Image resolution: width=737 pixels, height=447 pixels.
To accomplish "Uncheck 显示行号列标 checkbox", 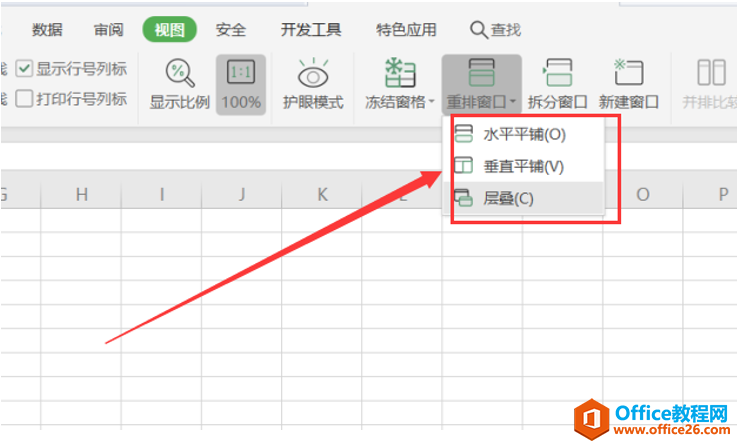I will point(24,69).
